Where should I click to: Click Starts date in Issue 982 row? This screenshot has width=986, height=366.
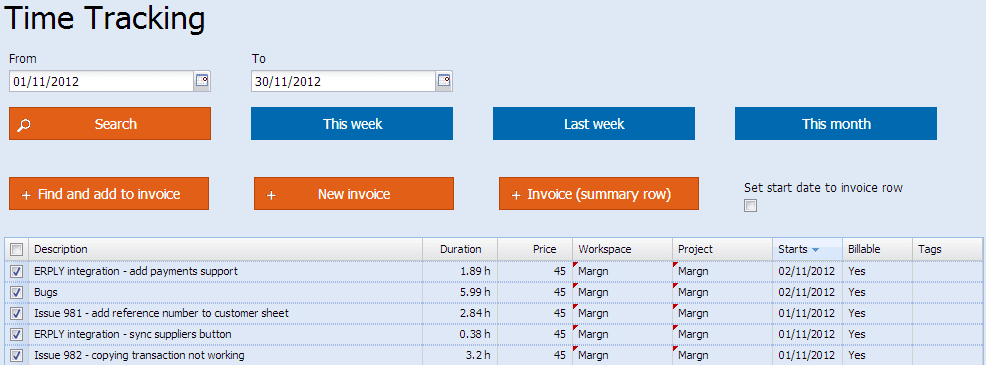[x=807, y=355]
